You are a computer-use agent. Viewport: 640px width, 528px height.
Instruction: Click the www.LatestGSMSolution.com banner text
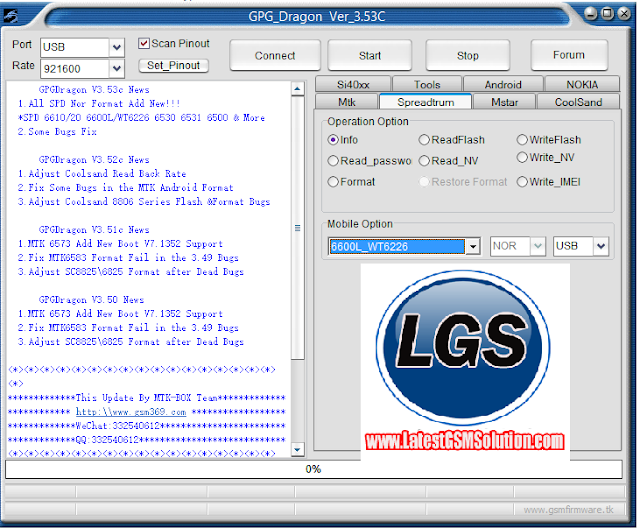(465, 441)
